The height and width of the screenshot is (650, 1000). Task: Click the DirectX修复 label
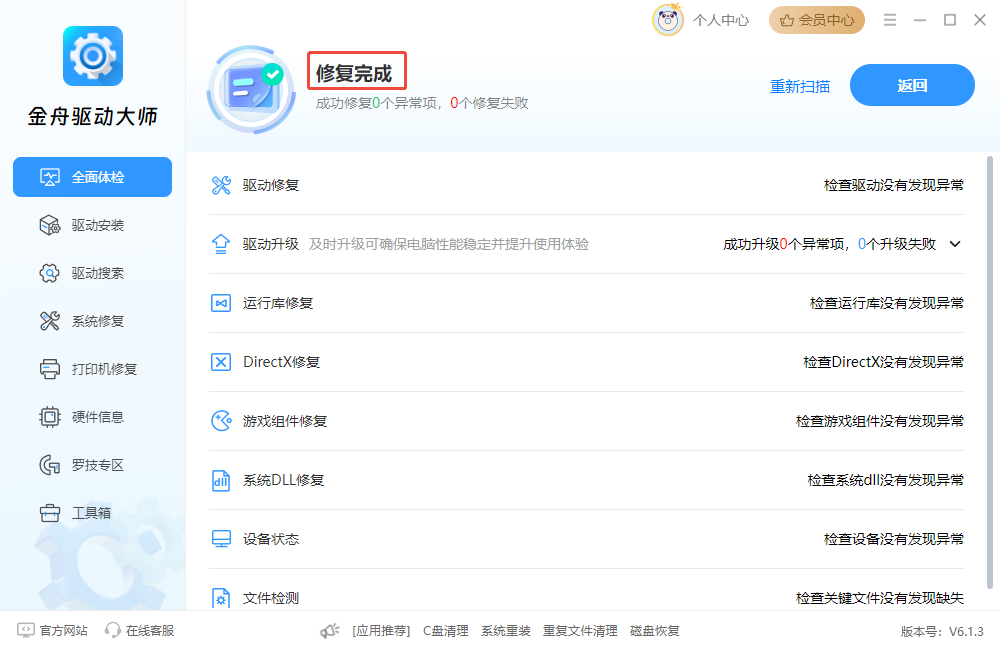pos(281,362)
